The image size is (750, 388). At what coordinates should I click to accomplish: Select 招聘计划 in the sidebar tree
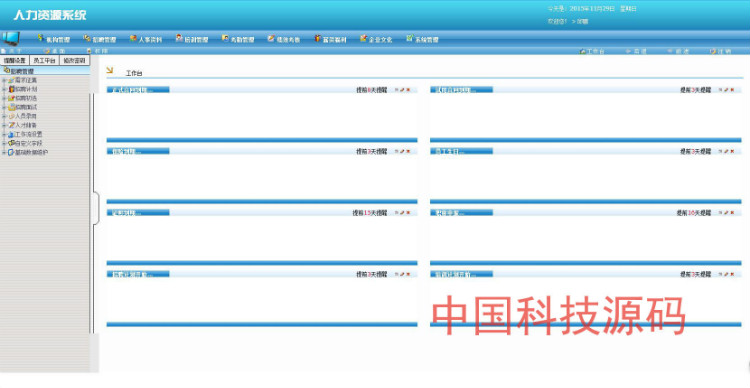click(x=26, y=89)
